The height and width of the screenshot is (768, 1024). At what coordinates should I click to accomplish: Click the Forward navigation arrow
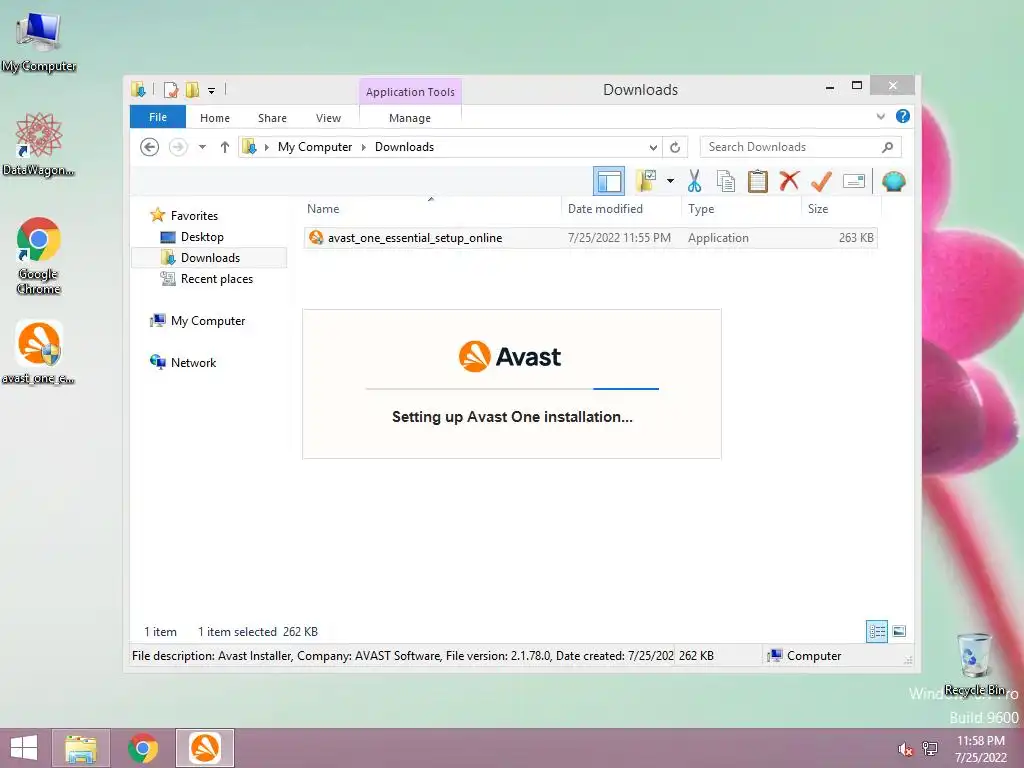(x=178, y=147)
